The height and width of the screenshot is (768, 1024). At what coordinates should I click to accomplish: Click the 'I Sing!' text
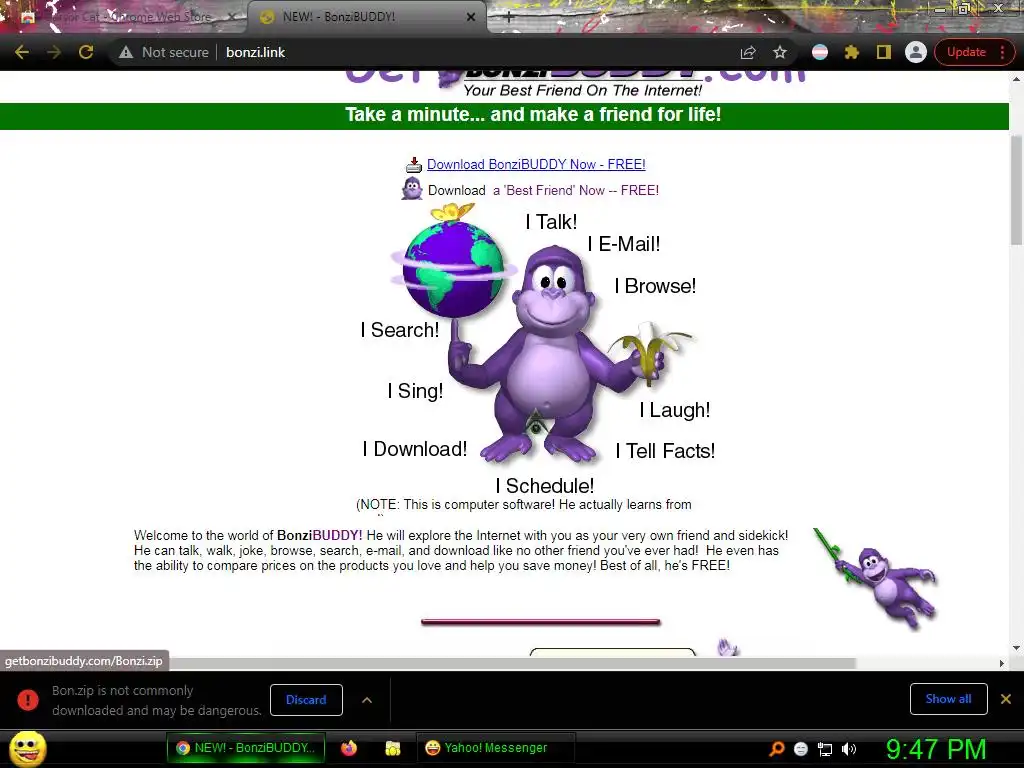click(415, 391)
